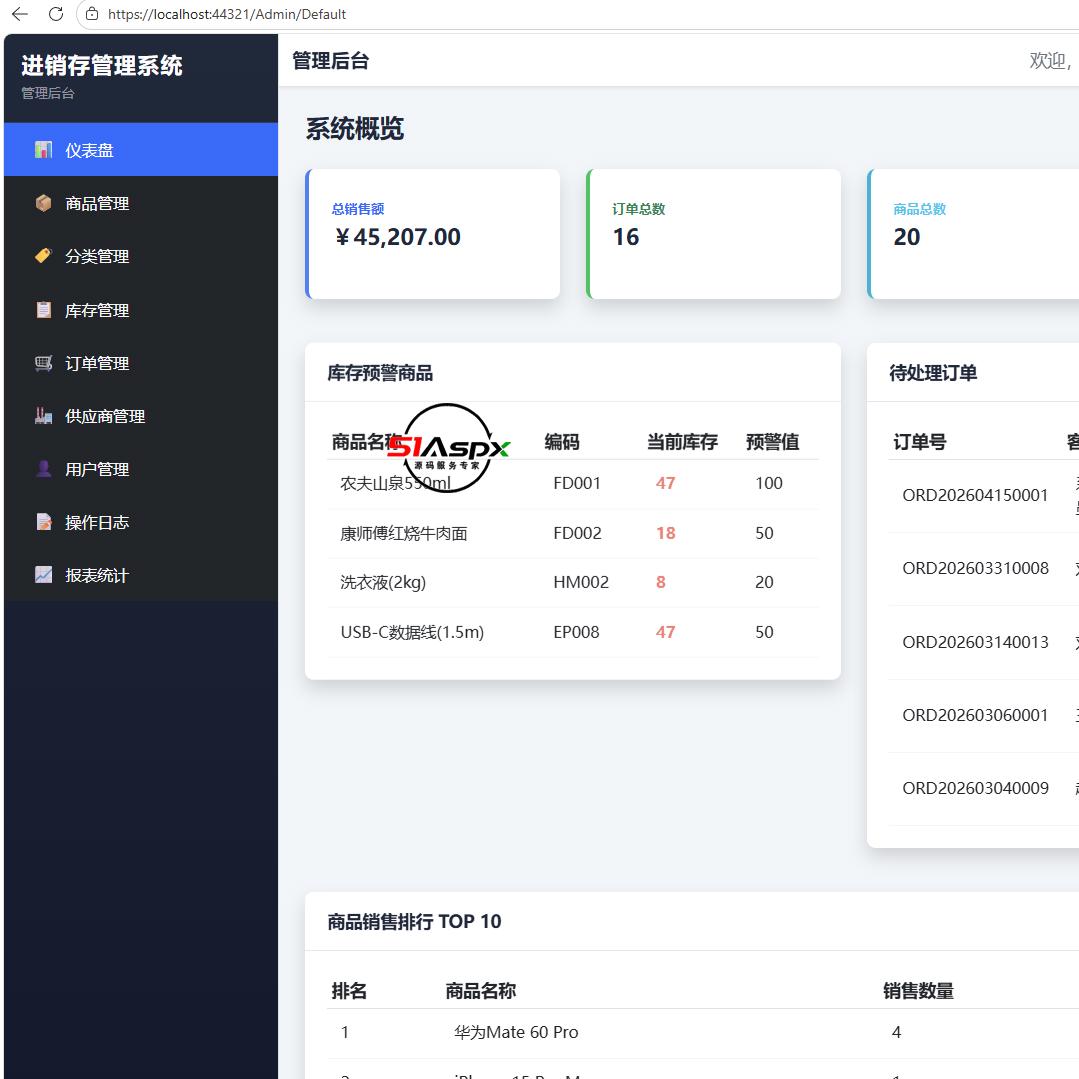Click the supplier management factory icon

(x=43, y=416)
